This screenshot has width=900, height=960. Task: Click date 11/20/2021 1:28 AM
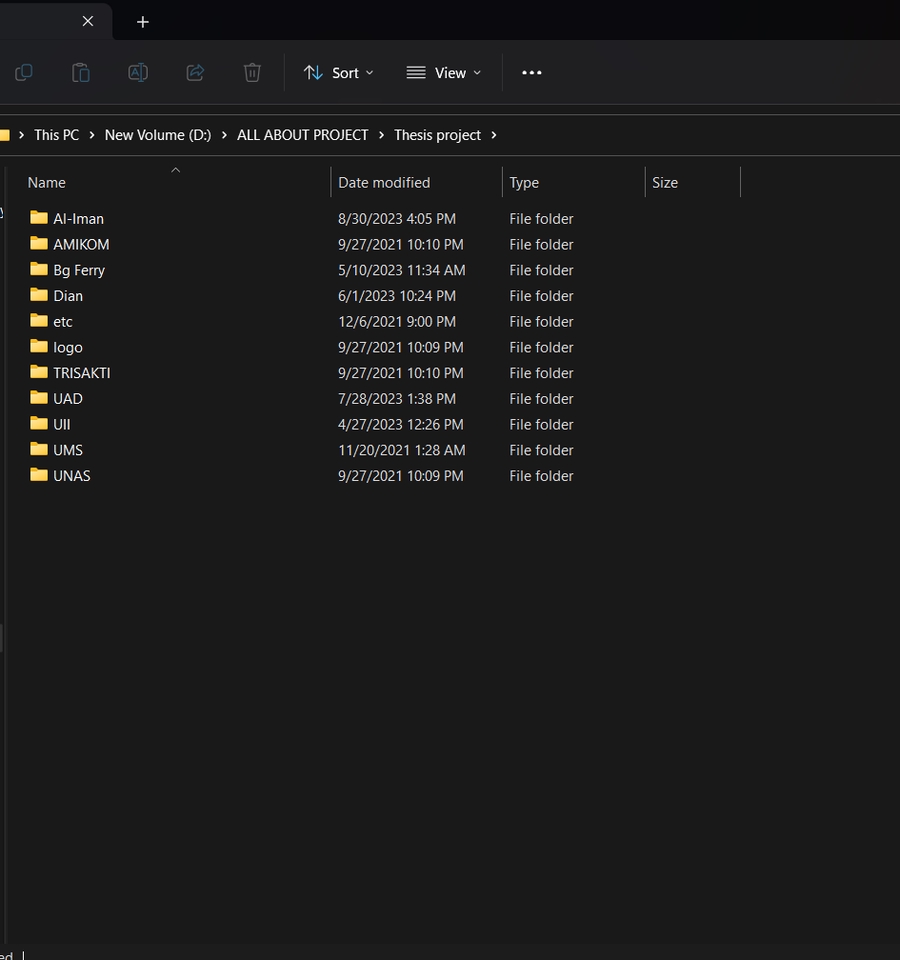[x=402, y=450]
